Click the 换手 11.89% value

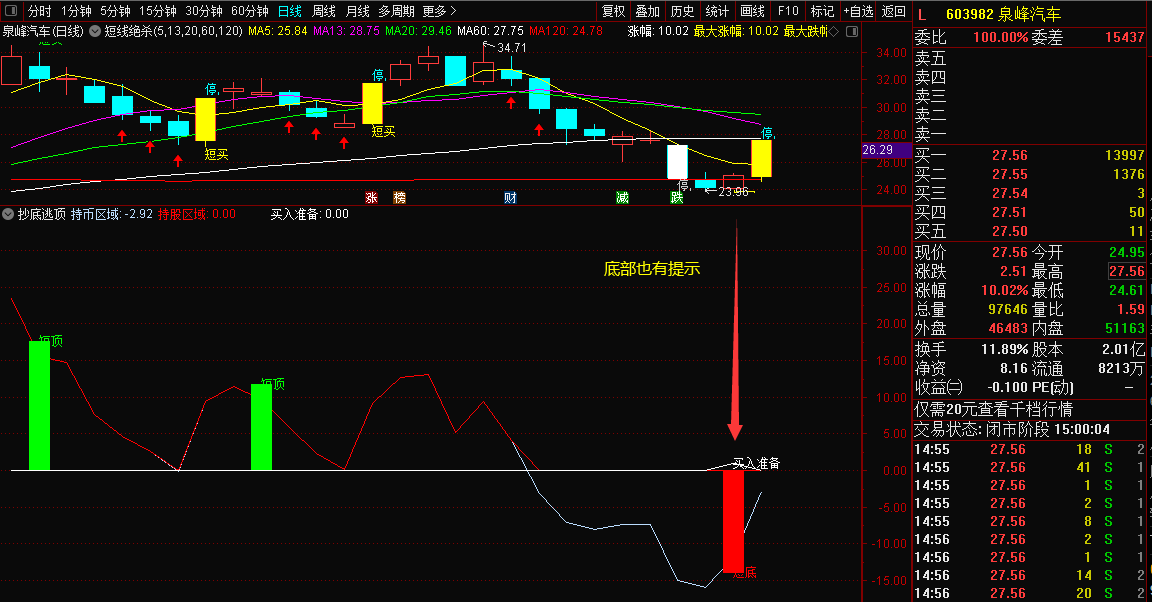click(1004, 349)
